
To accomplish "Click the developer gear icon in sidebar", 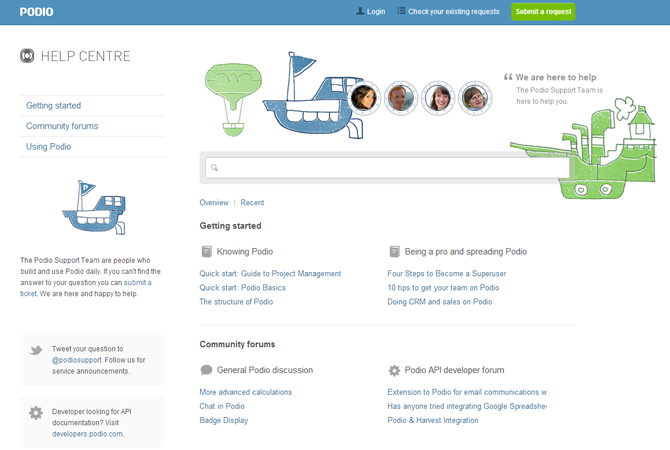I will point(36,413).
